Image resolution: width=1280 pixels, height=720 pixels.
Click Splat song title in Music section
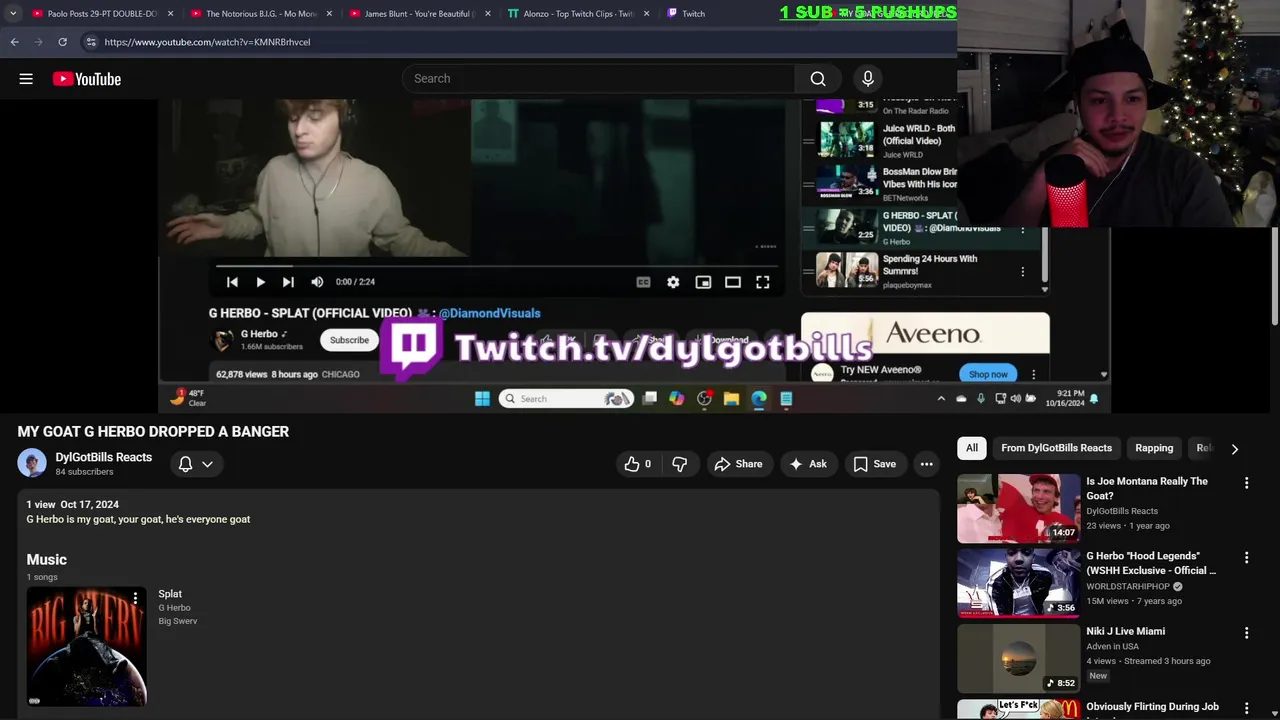coord(170,594)
